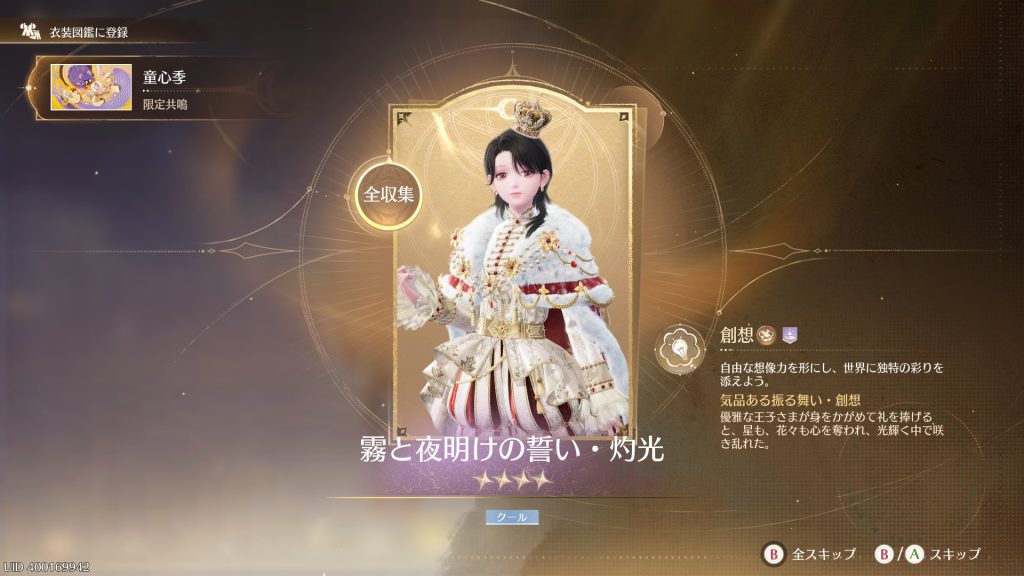Click the 限定共鳴 subtitle text

click(165, 104)
